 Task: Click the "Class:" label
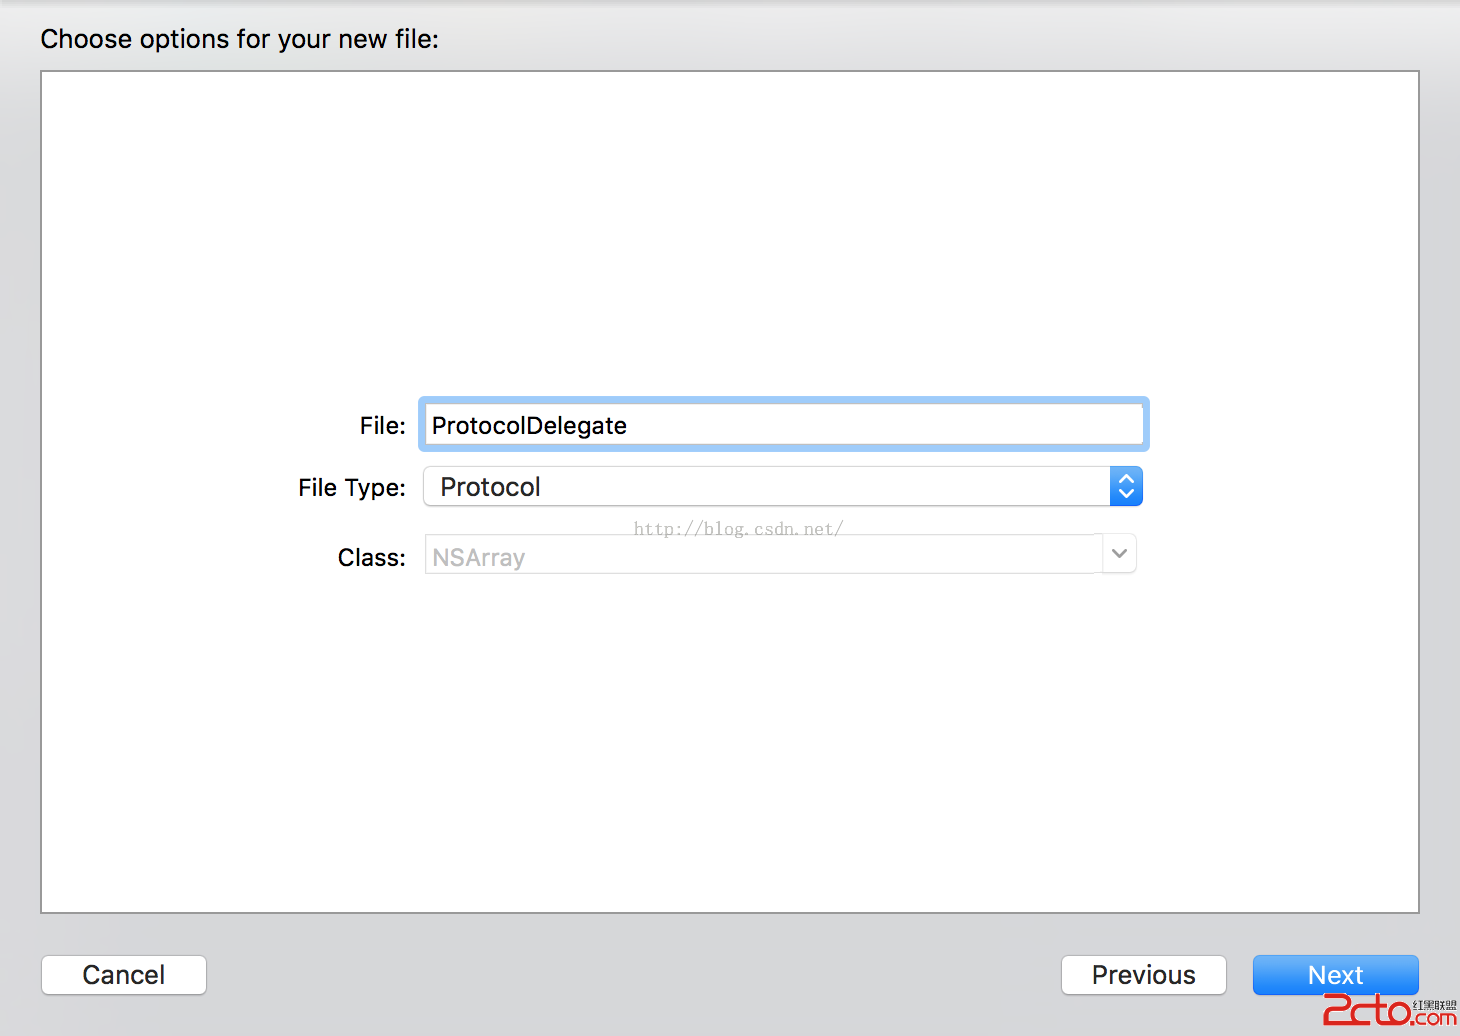(x=371, y=558)
